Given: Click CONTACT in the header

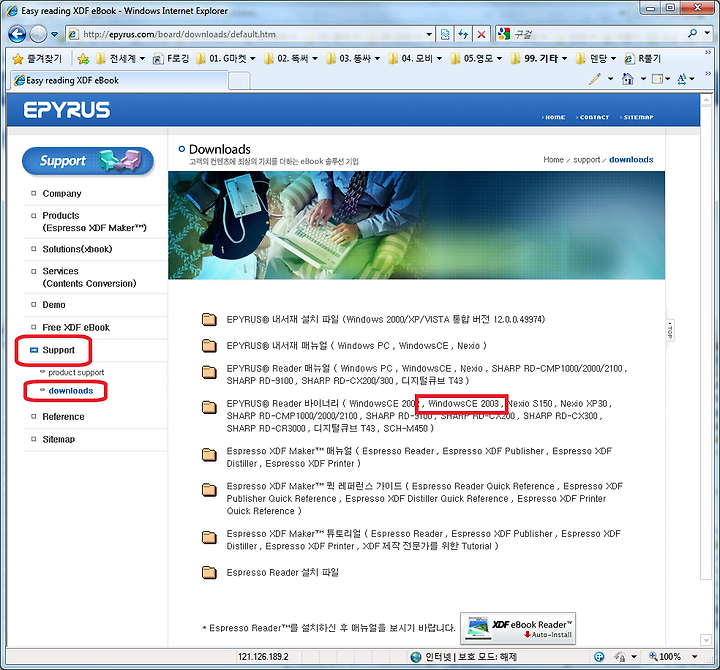Looking at the screenshot, I should (593, 117).
